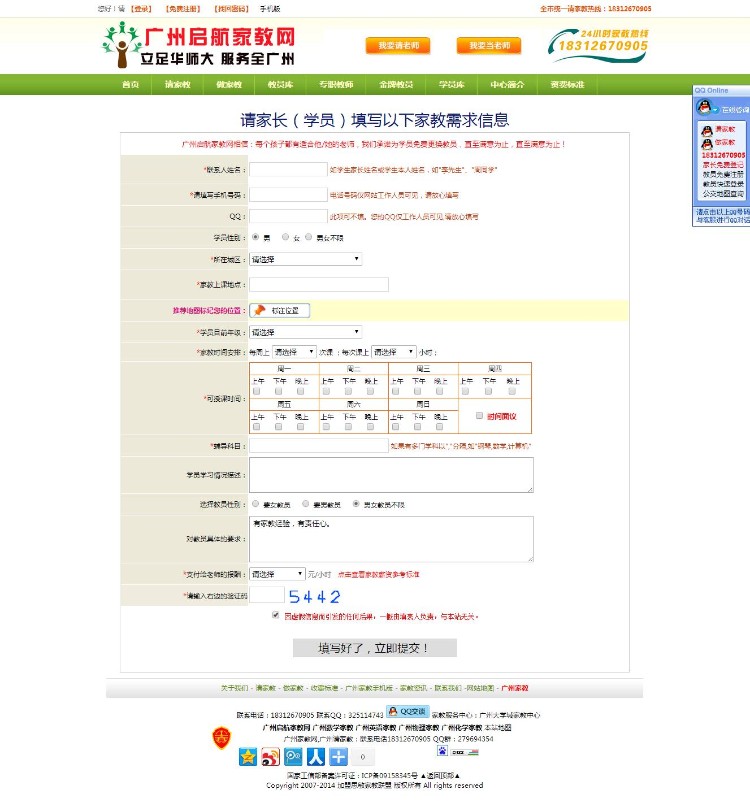Open 首页 in the green navigation bar
The height and width of the screenshot is (807, 750).
[130, 84]
